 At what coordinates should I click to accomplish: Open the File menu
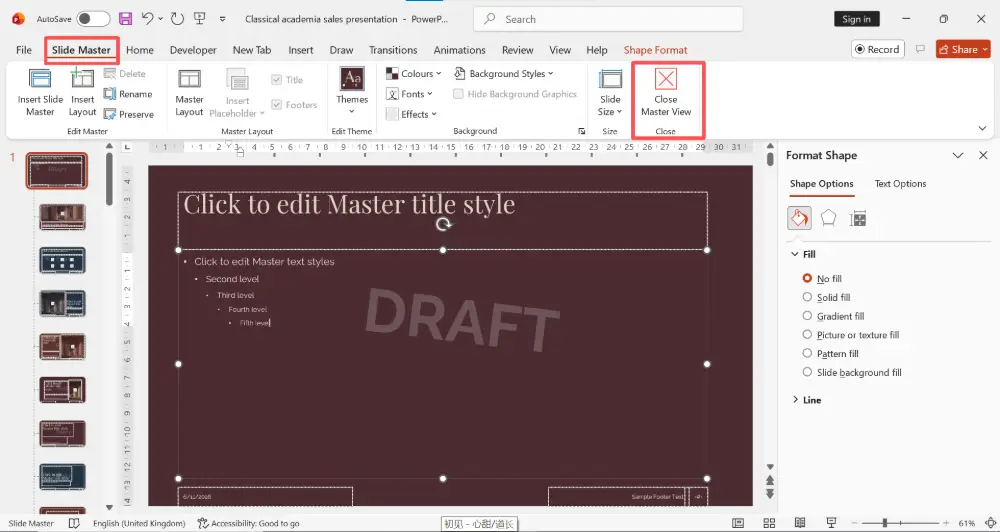point(24,50)
